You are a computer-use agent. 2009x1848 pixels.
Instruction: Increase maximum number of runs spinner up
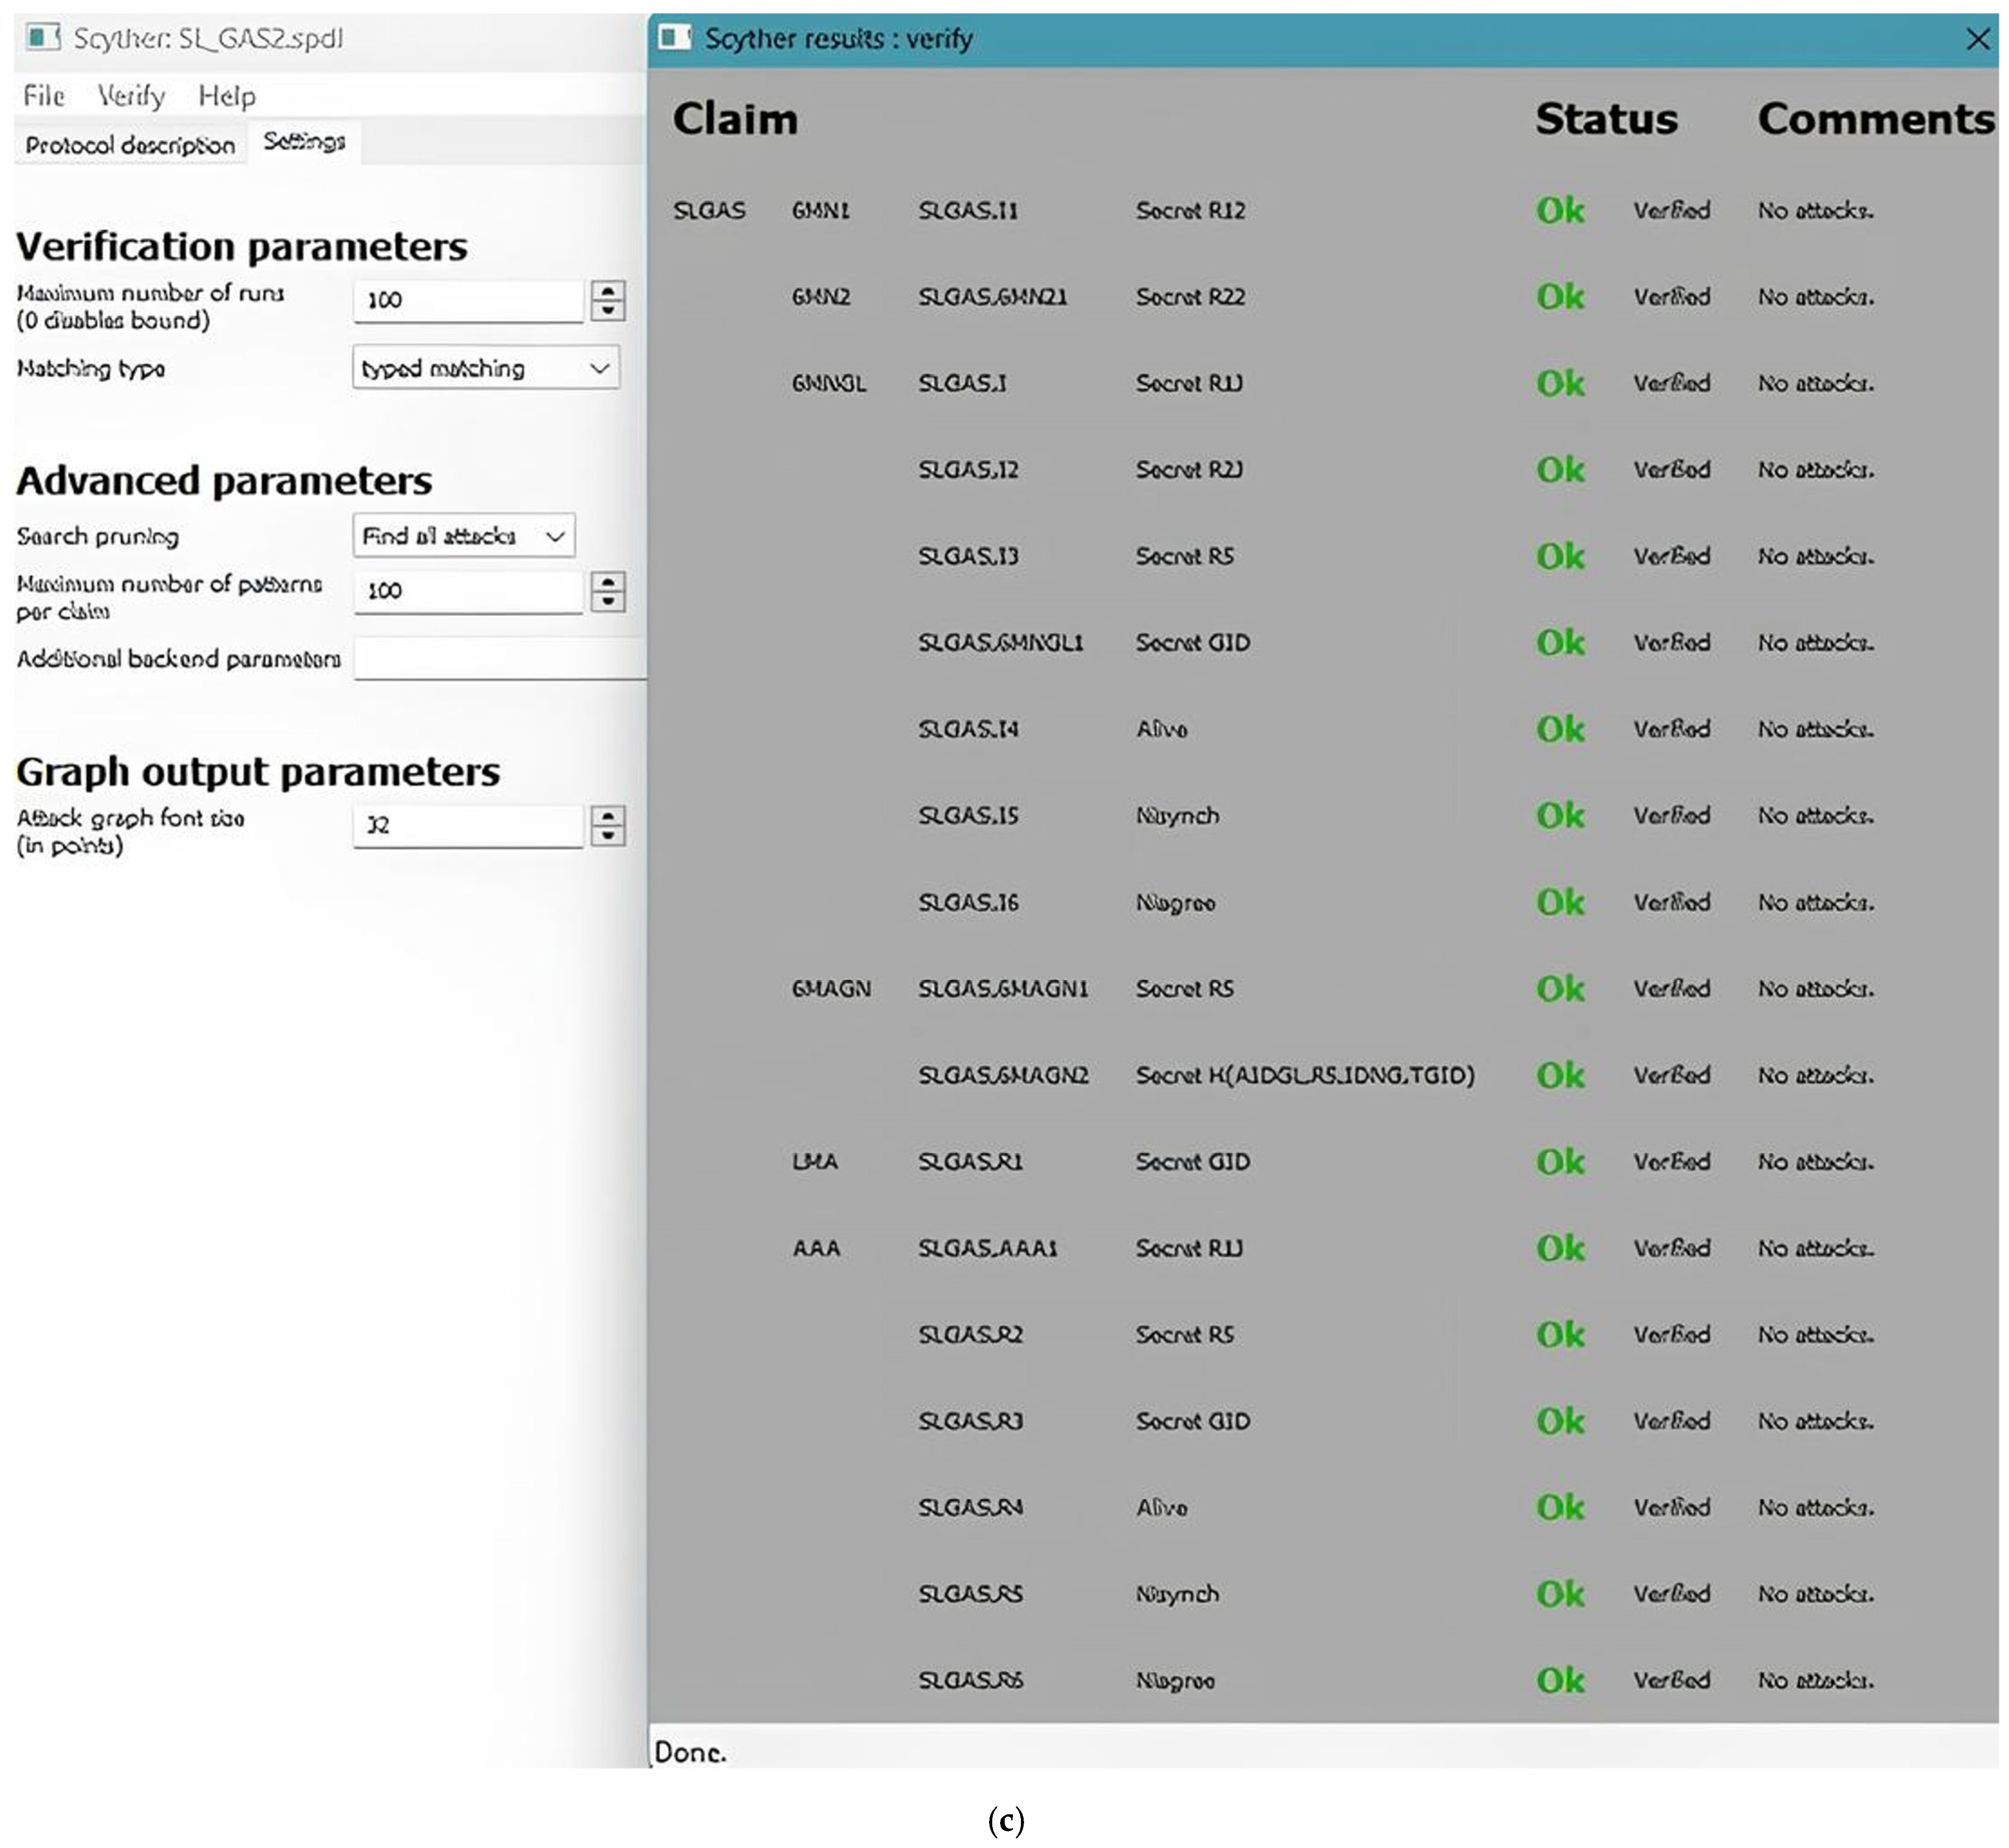(607, 291)
